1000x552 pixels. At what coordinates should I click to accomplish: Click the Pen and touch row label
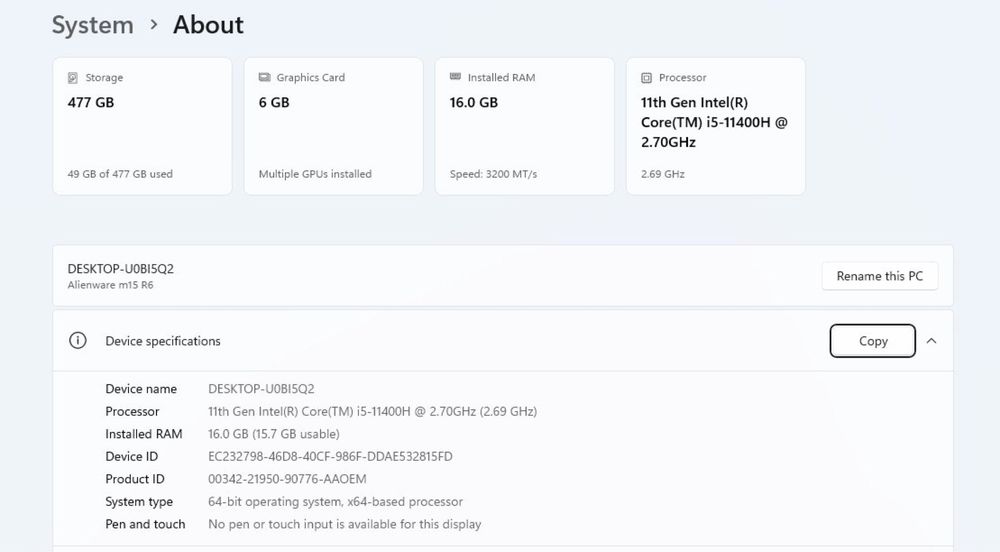point(145,524)
